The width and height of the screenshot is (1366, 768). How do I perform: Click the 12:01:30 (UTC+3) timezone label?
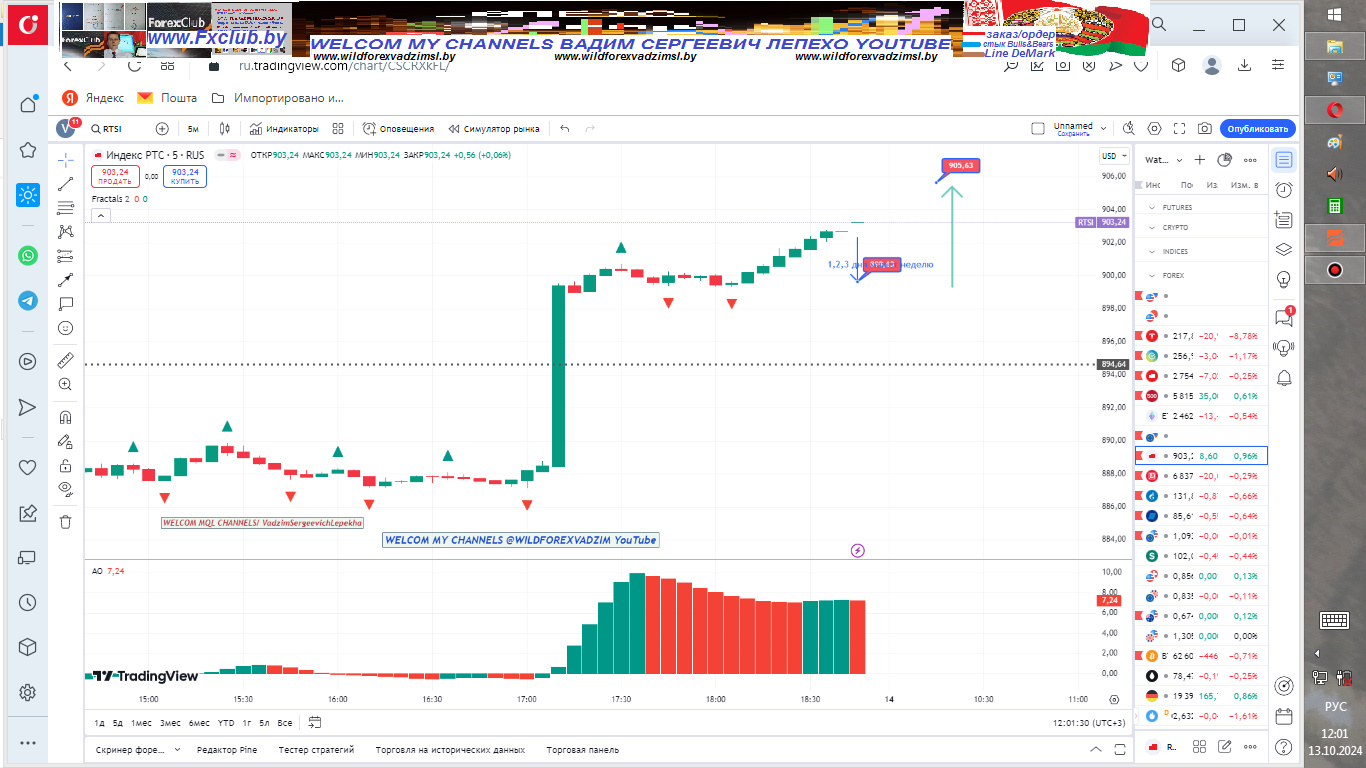tap(1089, 722)
